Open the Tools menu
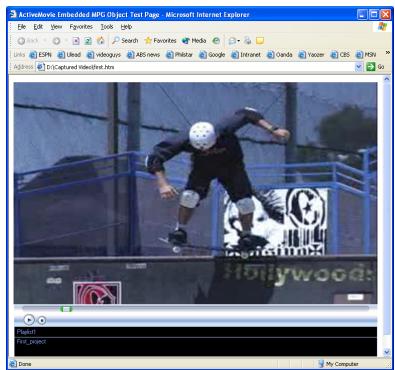 pyautogui.click(x=107, y=27)
